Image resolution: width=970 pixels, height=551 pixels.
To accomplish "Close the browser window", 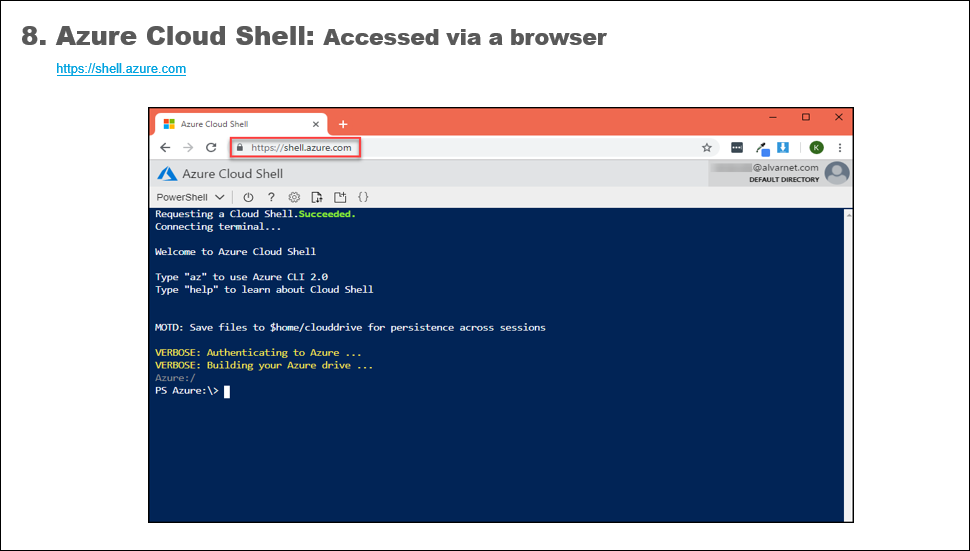I will pyautogui.click(x=838, y=117).
